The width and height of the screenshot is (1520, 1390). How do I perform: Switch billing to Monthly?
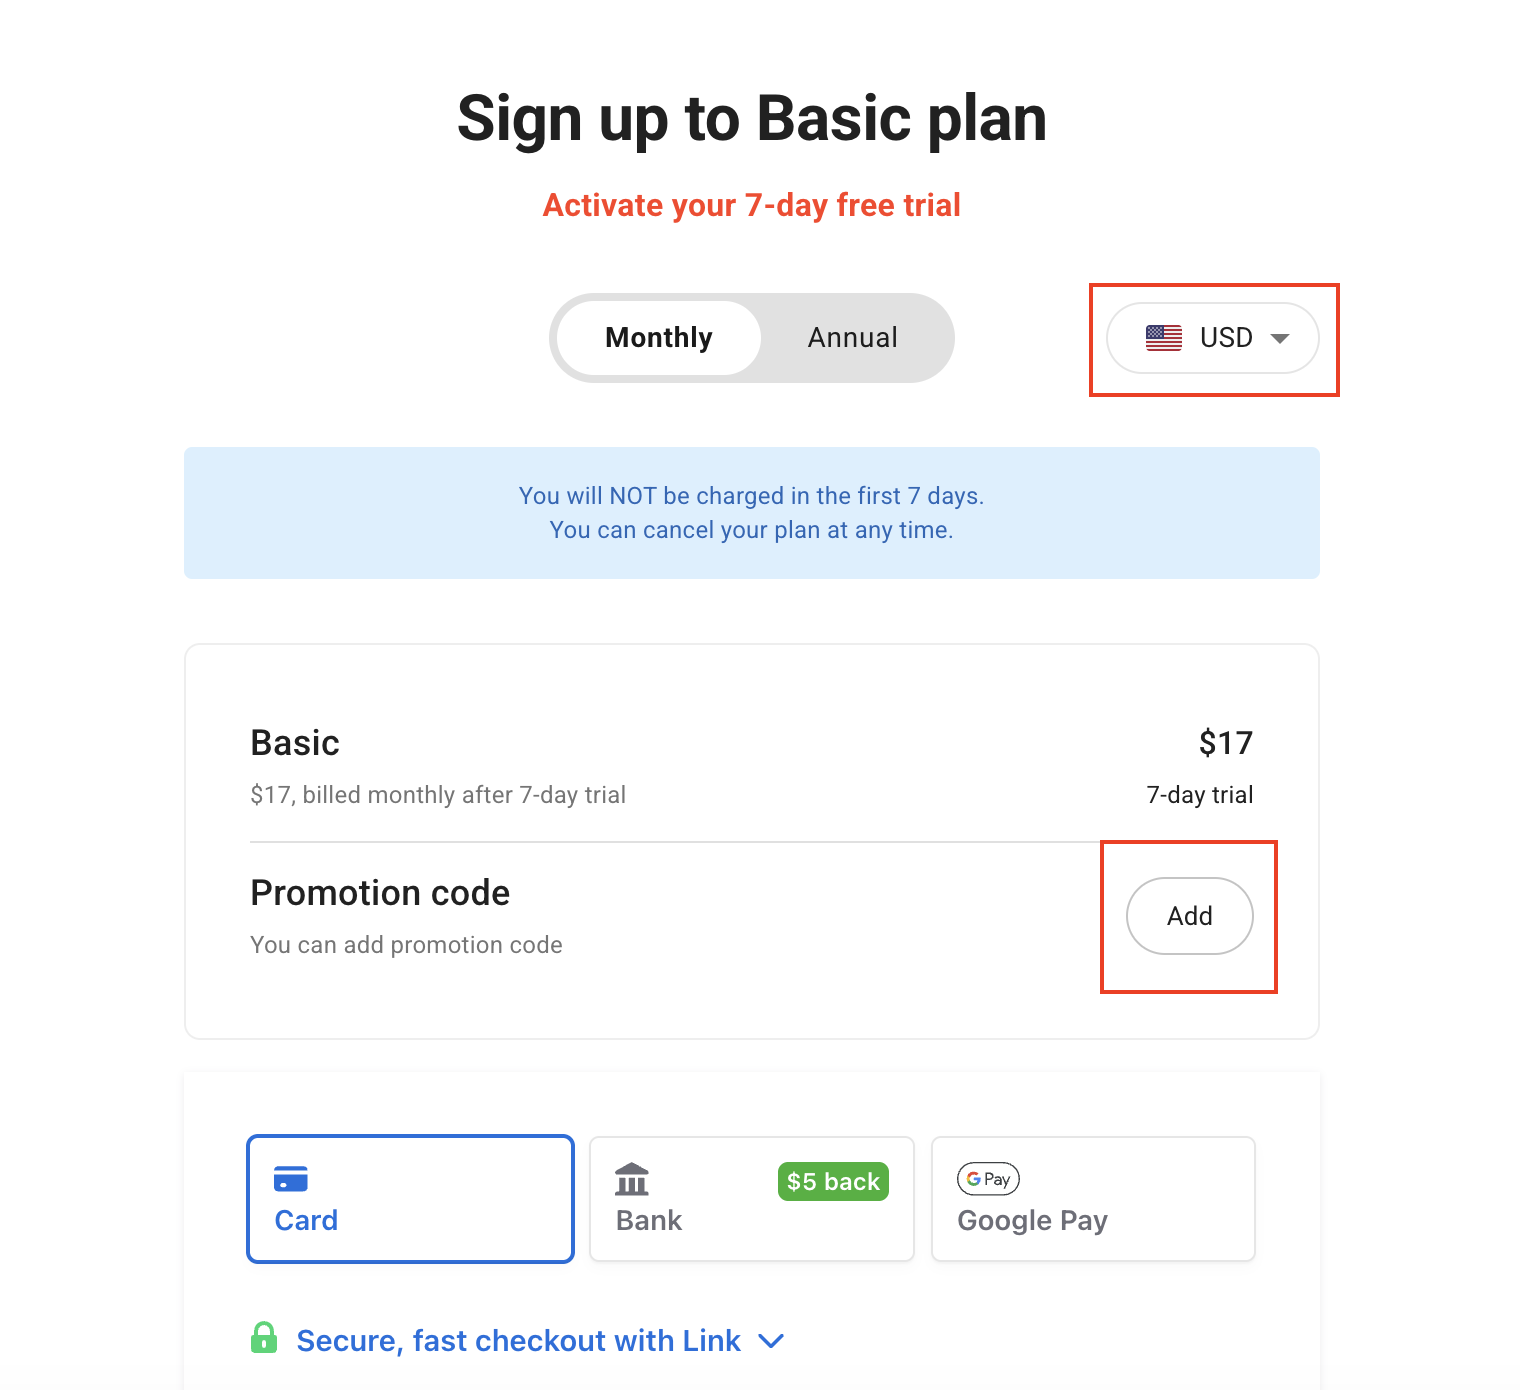tap(659, 338)
